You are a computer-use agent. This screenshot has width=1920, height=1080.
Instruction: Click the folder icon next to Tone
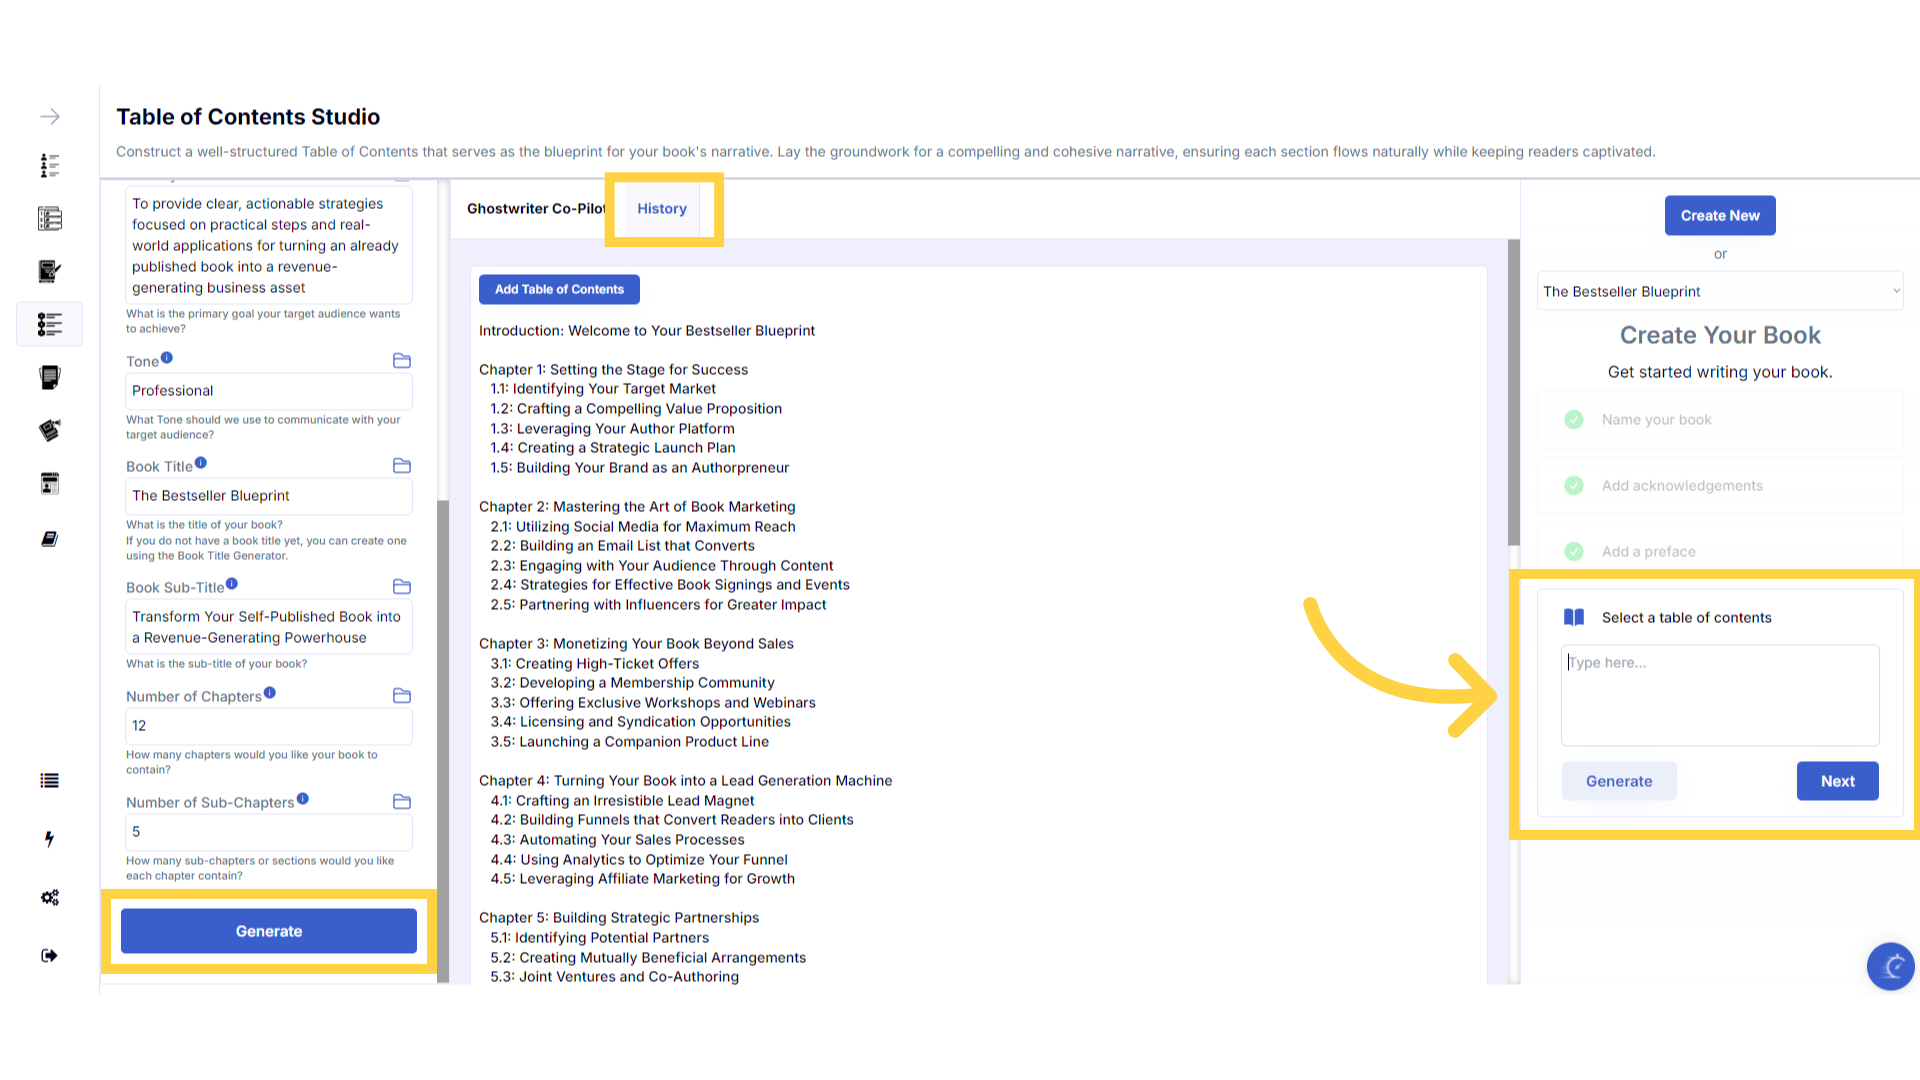pyautogui.click(x=402, y=361)
